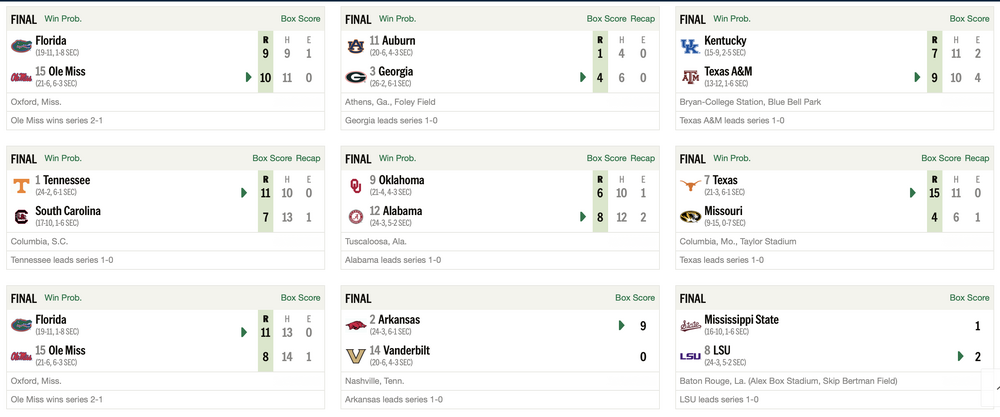Open Box Score for Arkansas-Vanderbilt game

click(x=635, y=298)
